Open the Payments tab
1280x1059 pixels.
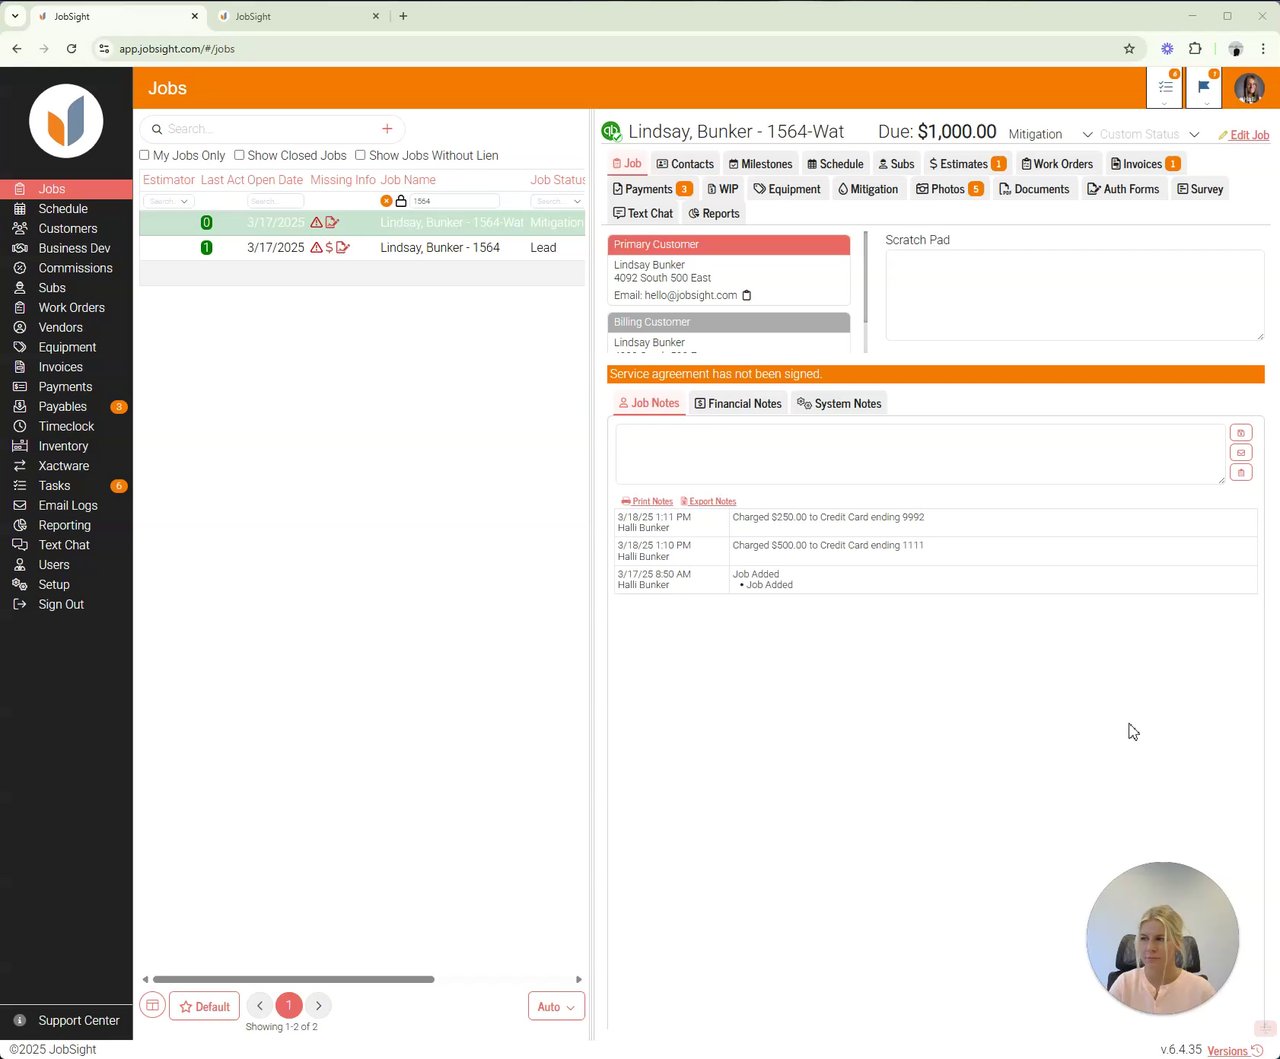pos(652,189)
